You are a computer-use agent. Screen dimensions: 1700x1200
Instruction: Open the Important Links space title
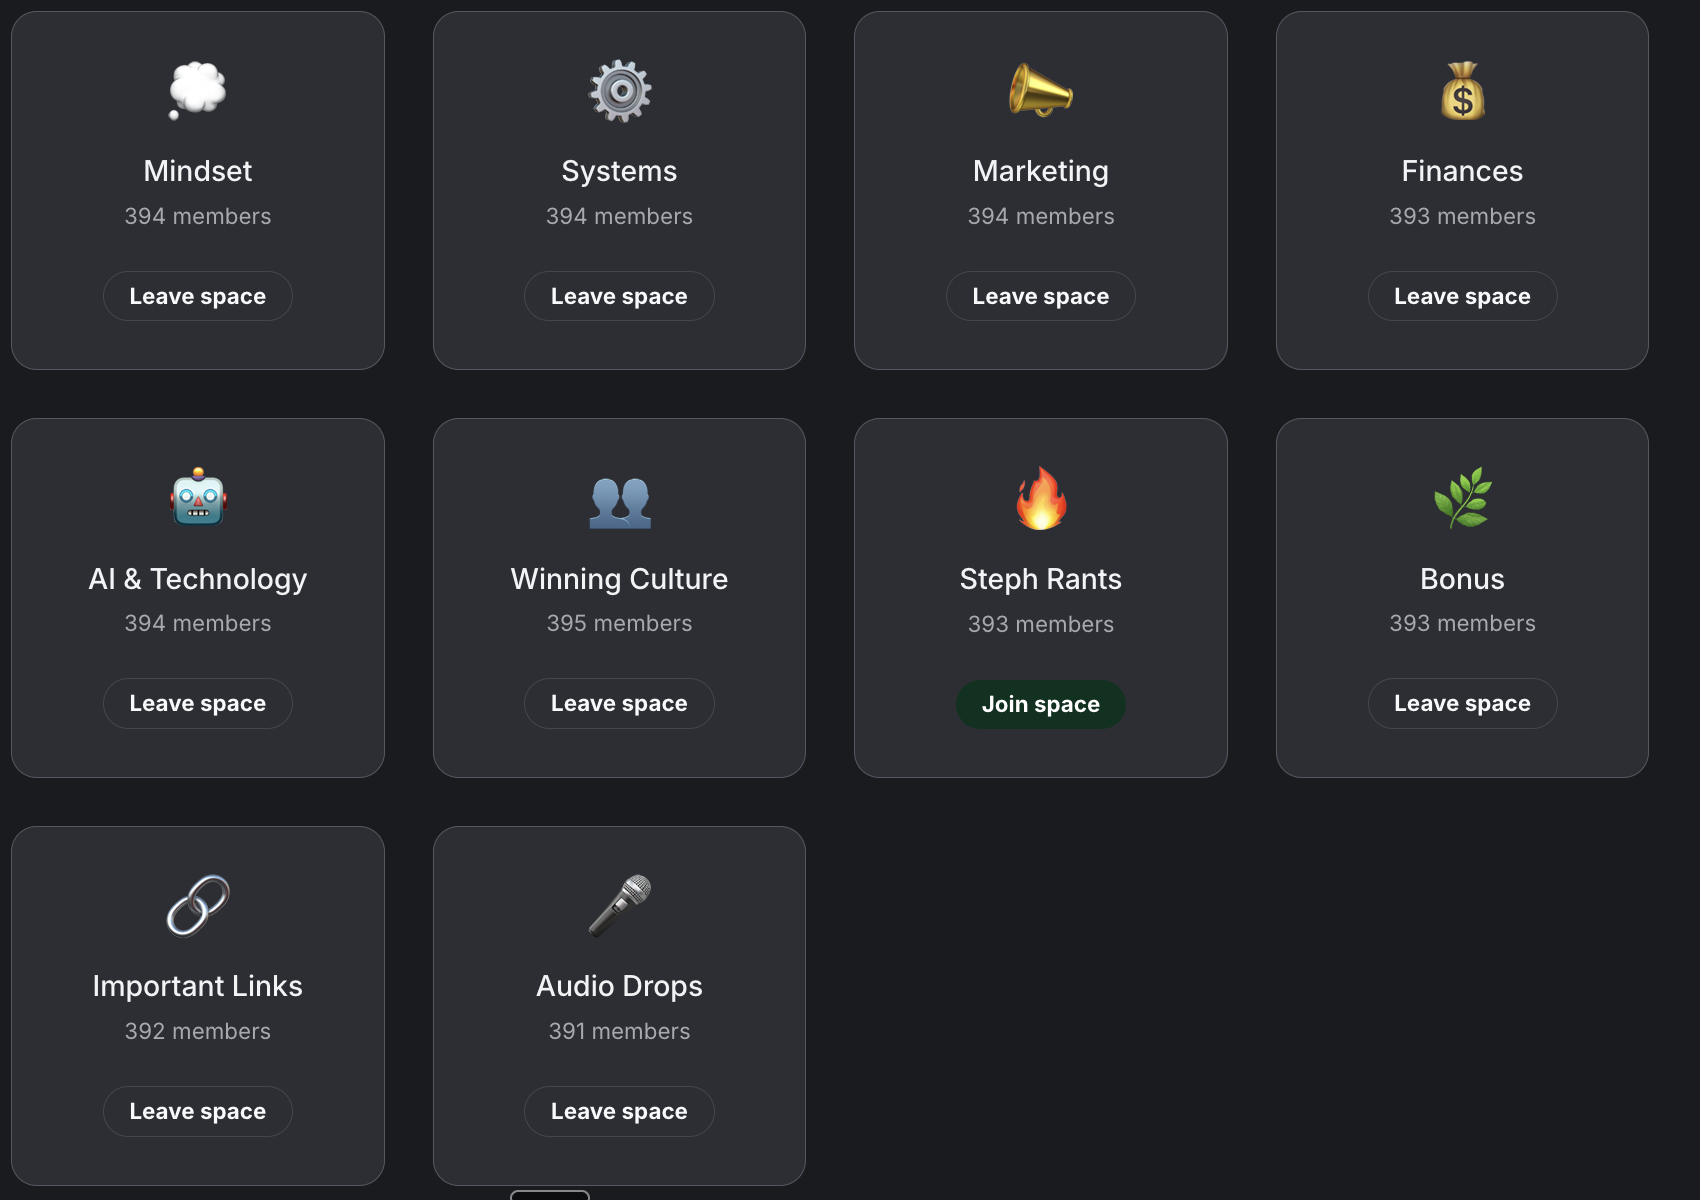coord(198,986)
